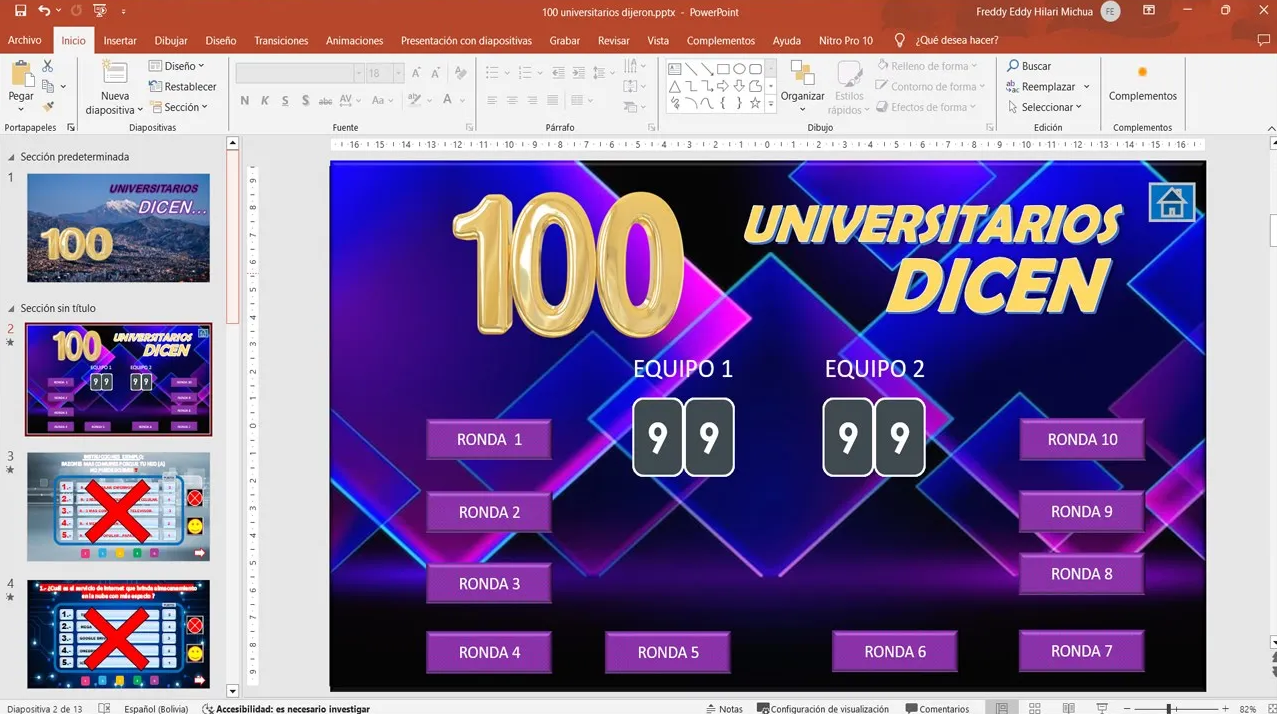
Task: Click the Save icon in quick access toolbar
Action: pos(20,11)
